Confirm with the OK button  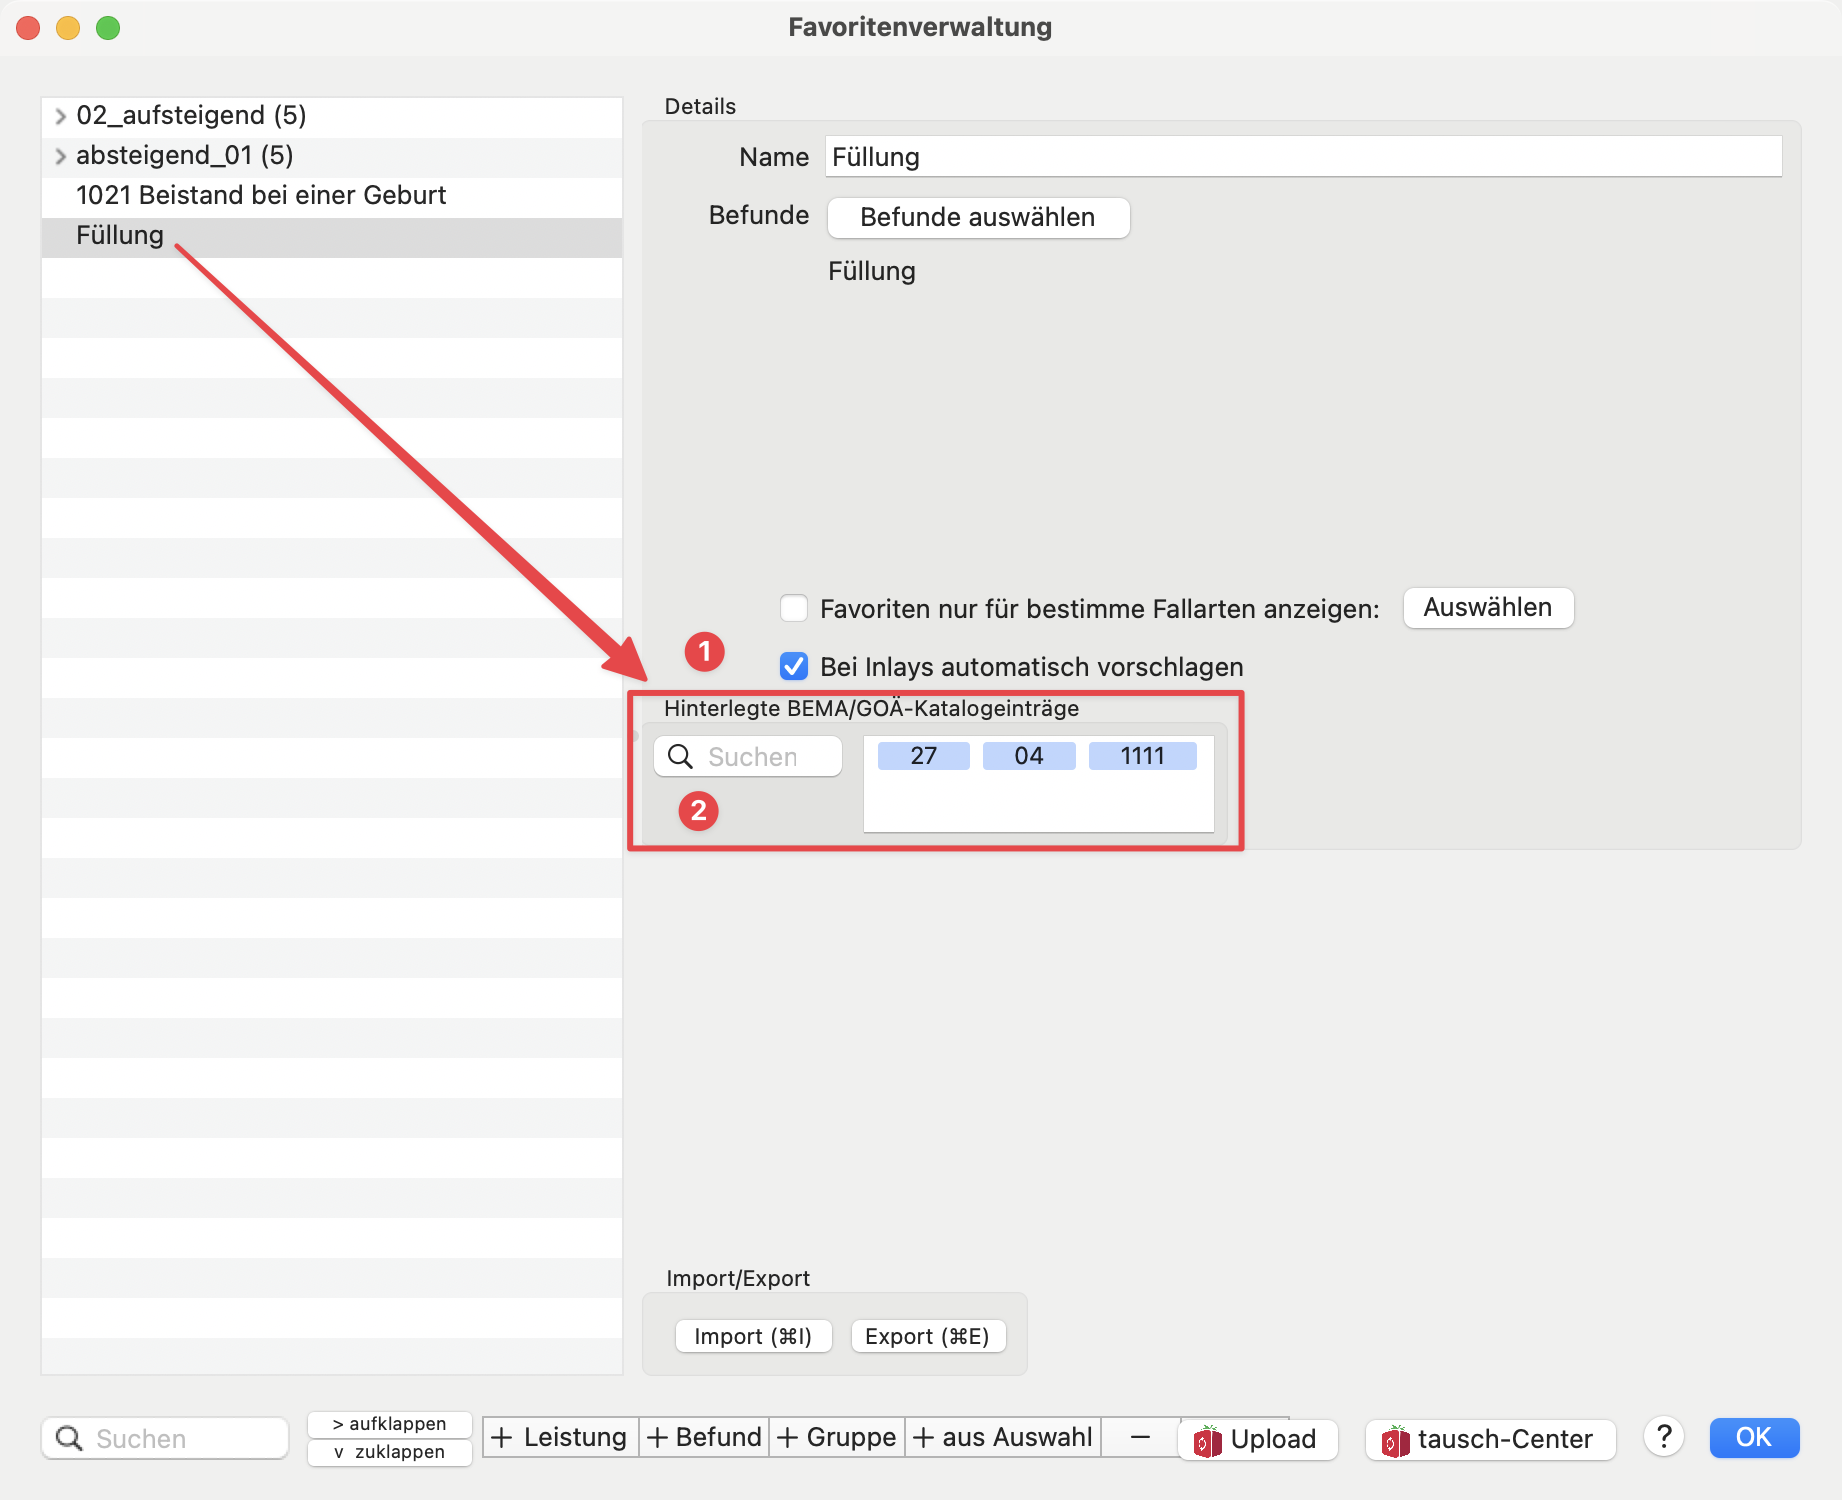[1754, 1437]
